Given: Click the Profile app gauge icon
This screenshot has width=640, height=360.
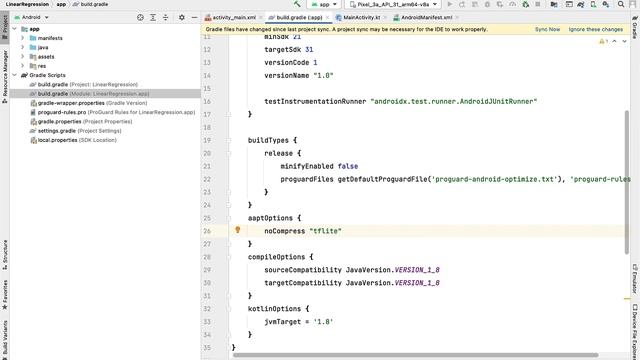Looking at the screenshot, I should 513,4.
